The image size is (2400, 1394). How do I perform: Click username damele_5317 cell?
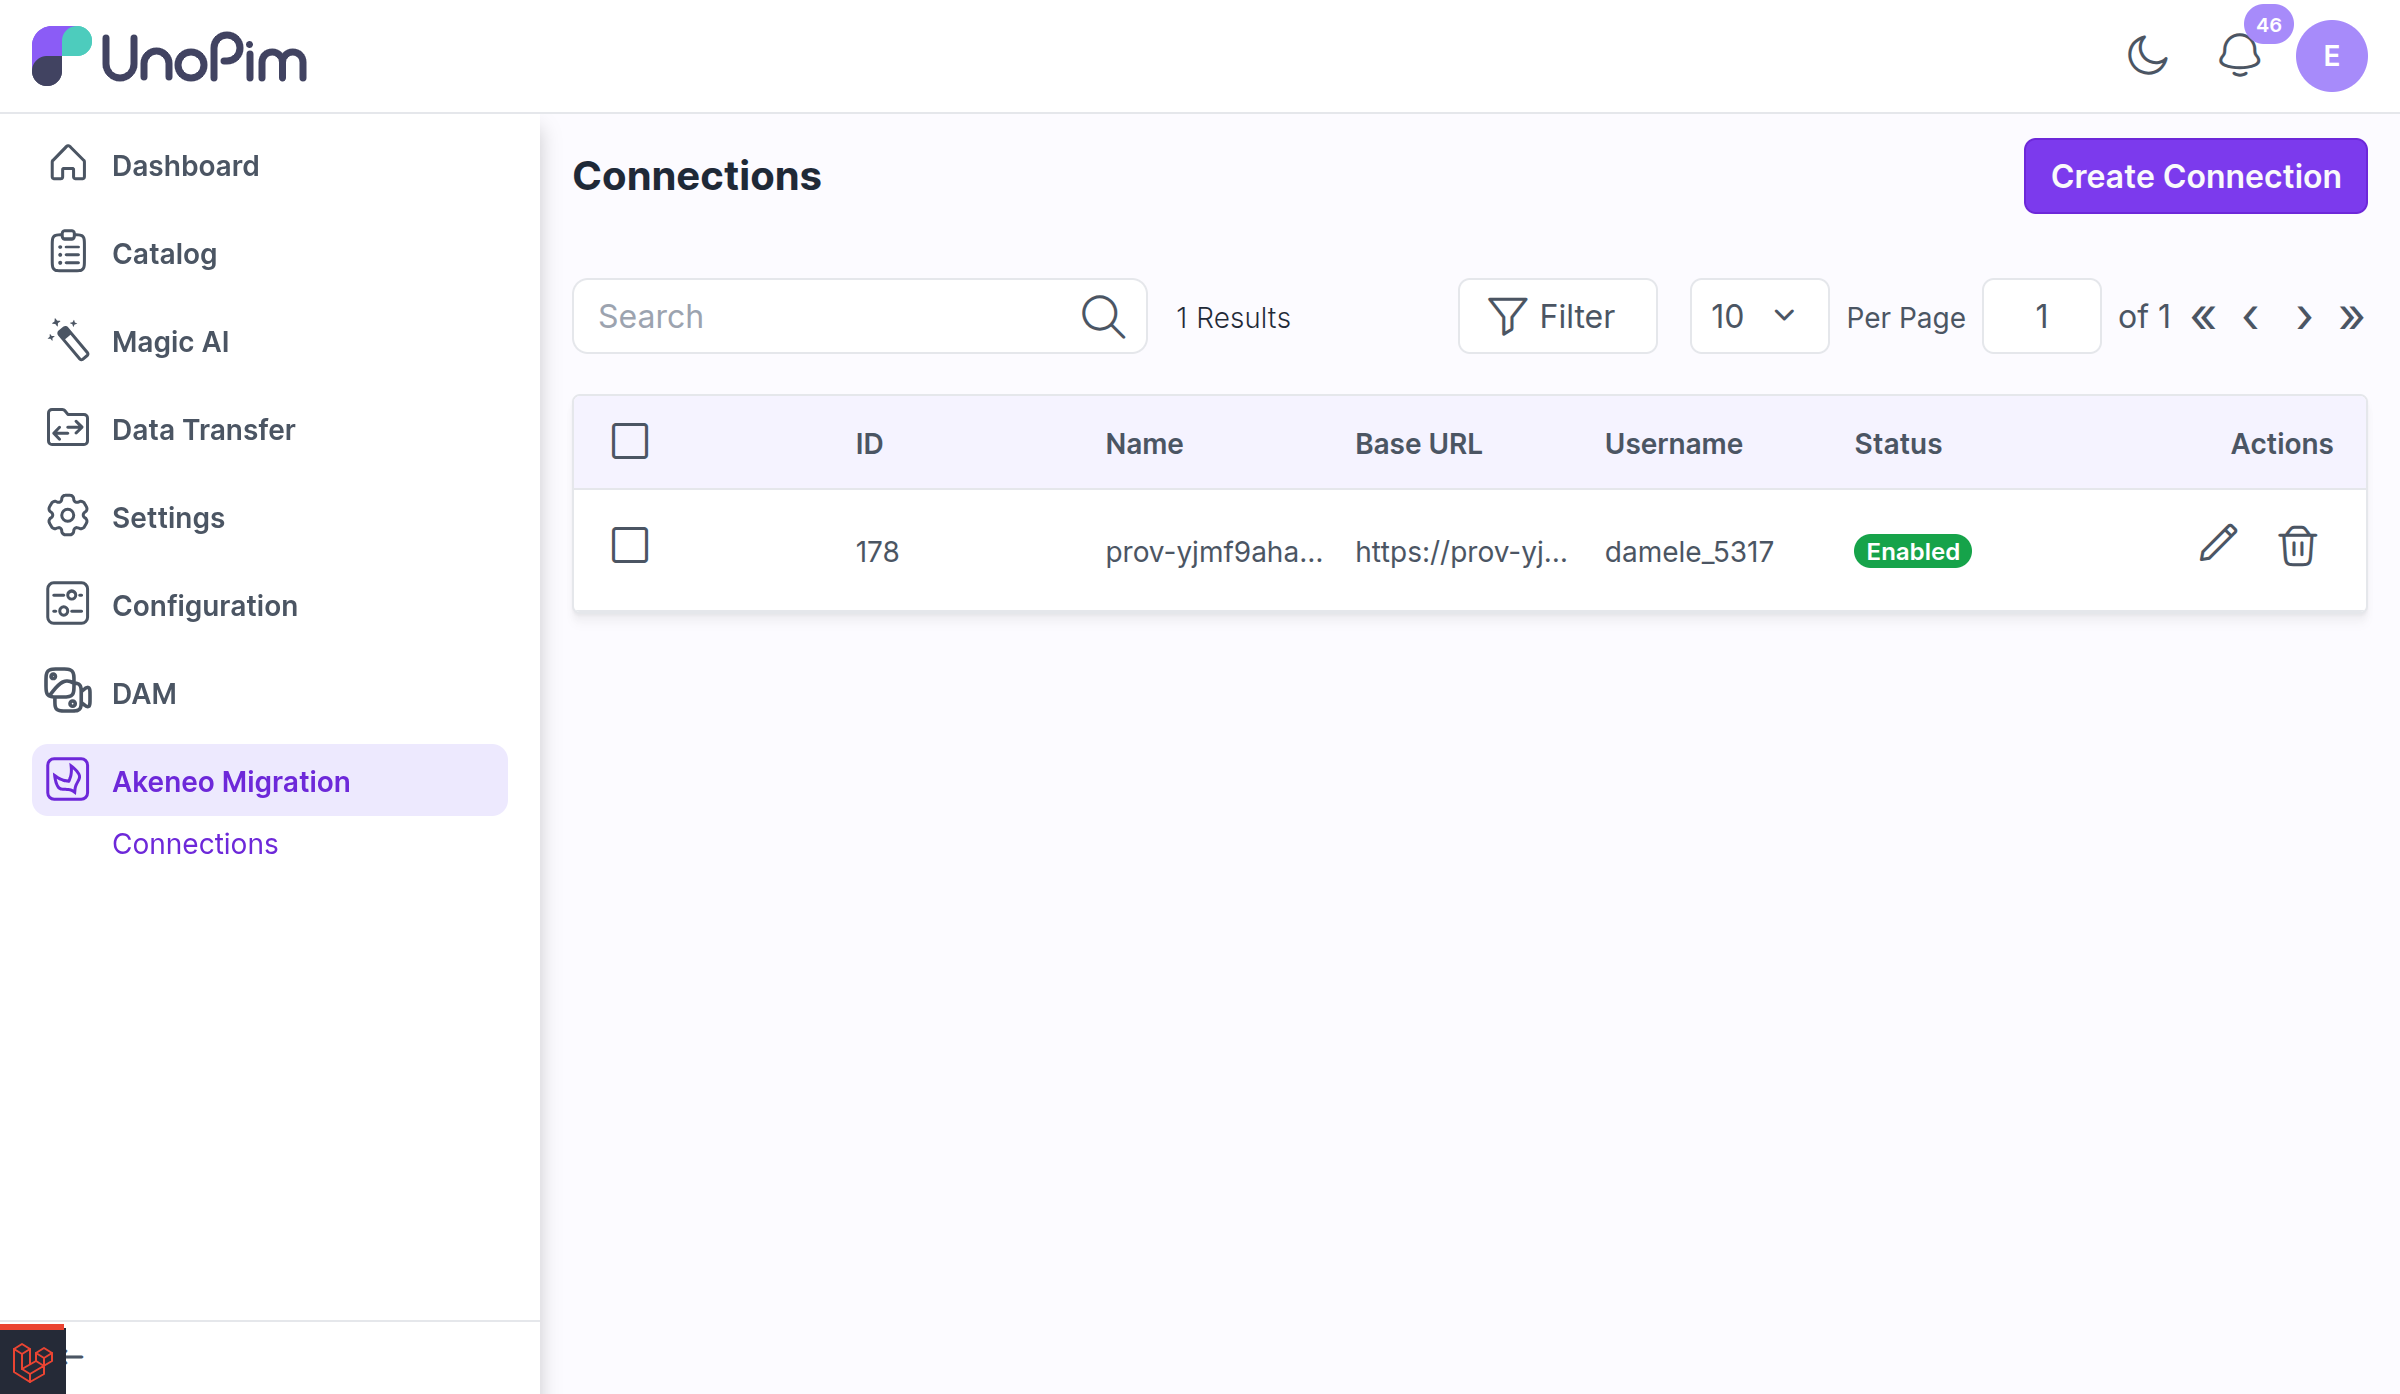[1689, 551]
